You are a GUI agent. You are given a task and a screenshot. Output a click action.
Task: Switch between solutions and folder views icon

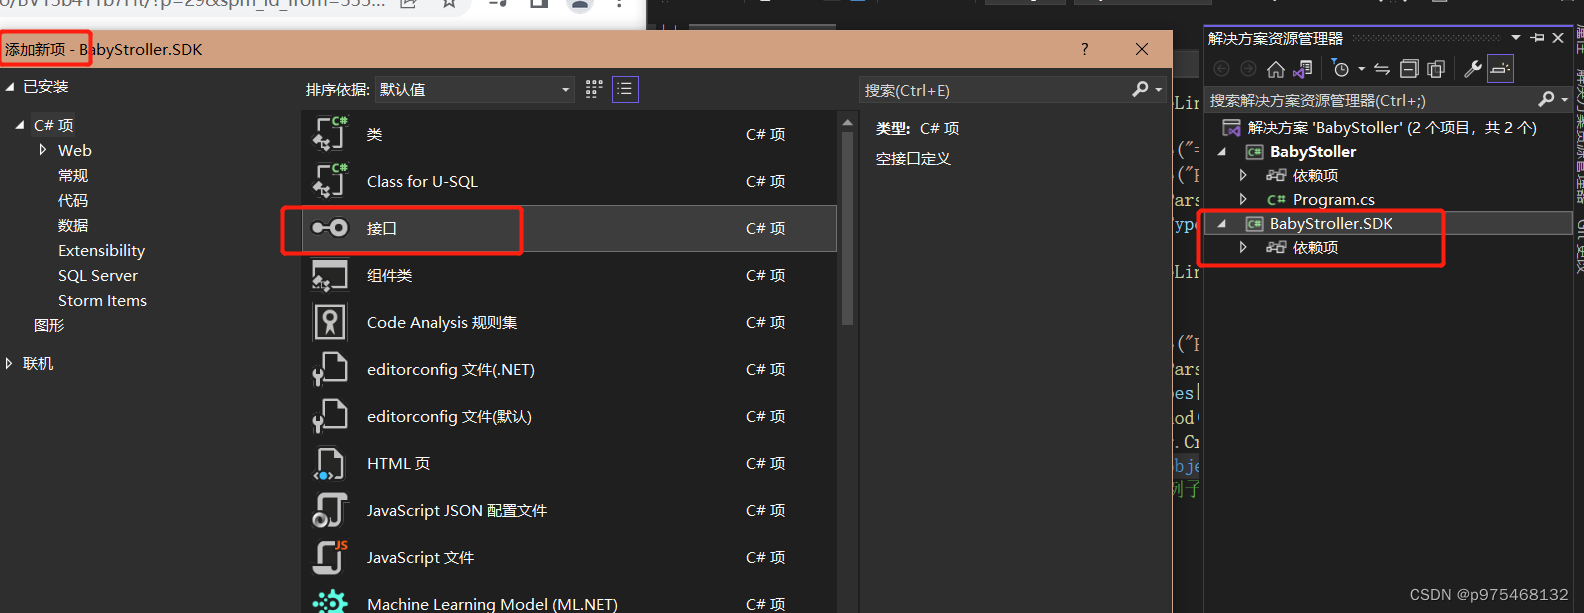(x=1302, y=69)
